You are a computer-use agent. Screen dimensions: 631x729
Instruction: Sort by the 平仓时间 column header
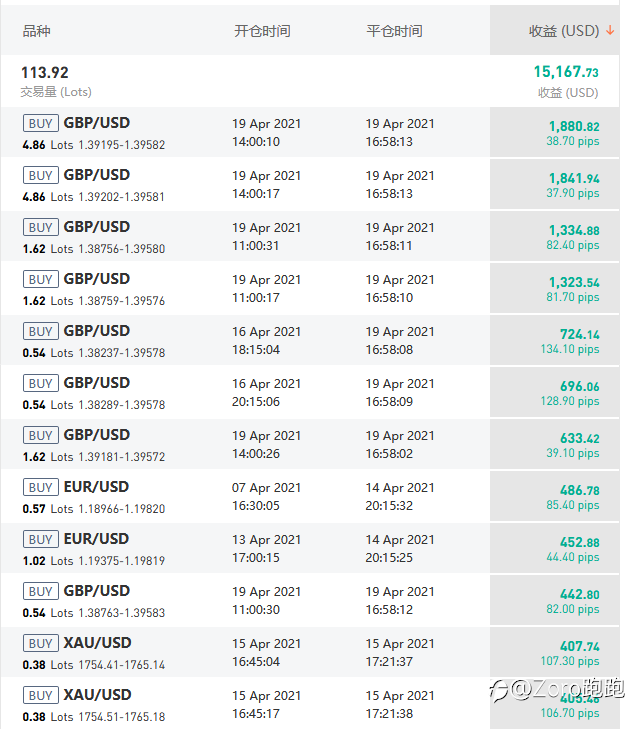(394, 31)
